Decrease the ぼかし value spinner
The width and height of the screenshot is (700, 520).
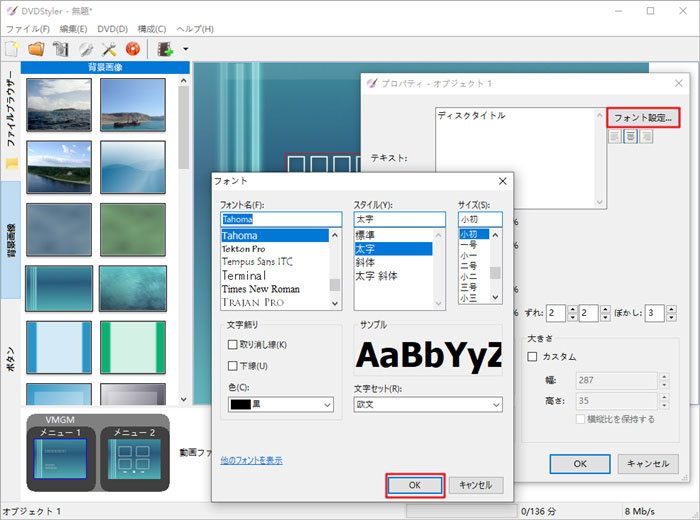(671, 317)
